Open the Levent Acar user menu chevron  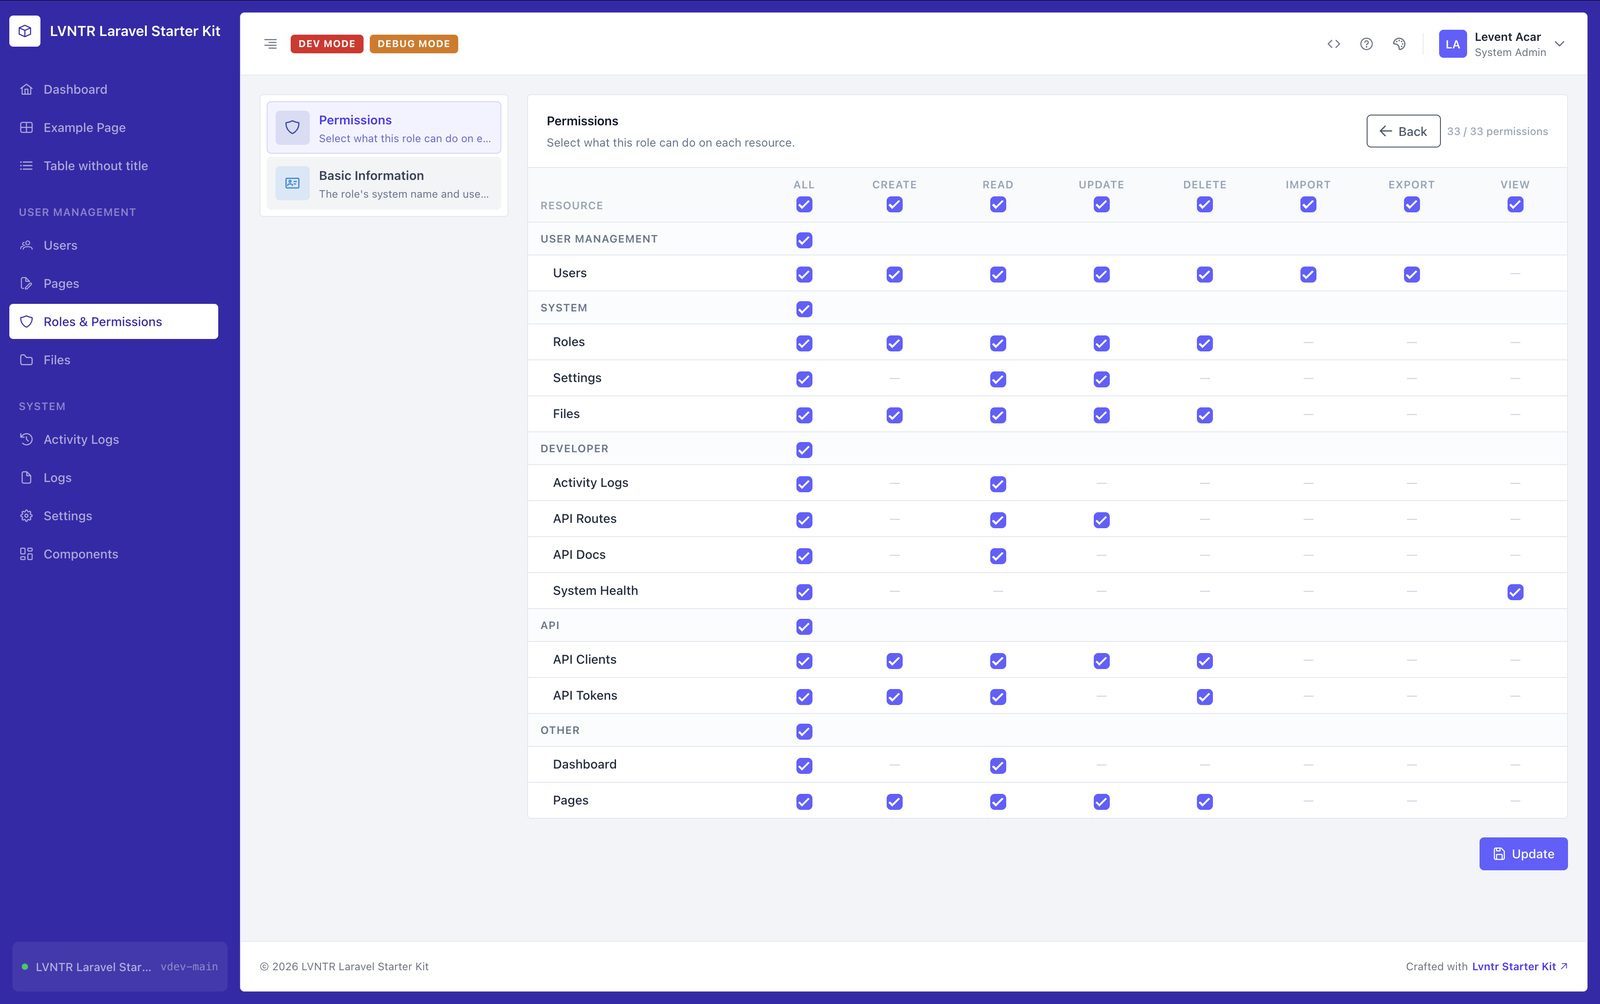(1559, 44)
